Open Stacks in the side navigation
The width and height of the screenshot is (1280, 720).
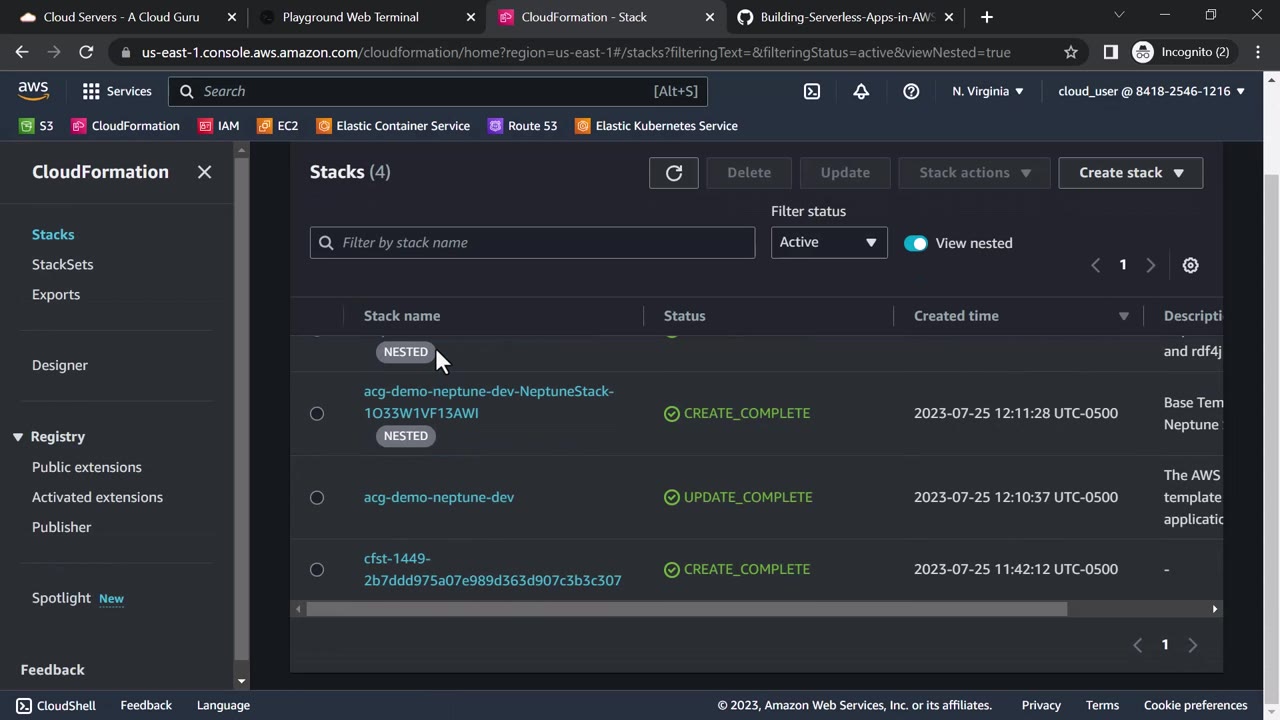tap(53, 234)
